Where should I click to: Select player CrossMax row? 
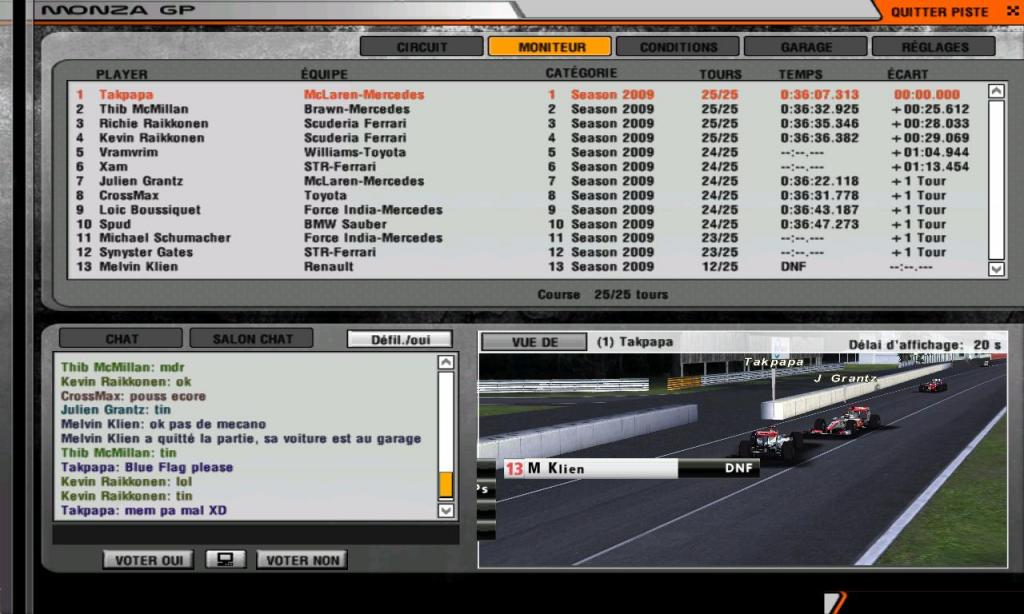[526, 195]
